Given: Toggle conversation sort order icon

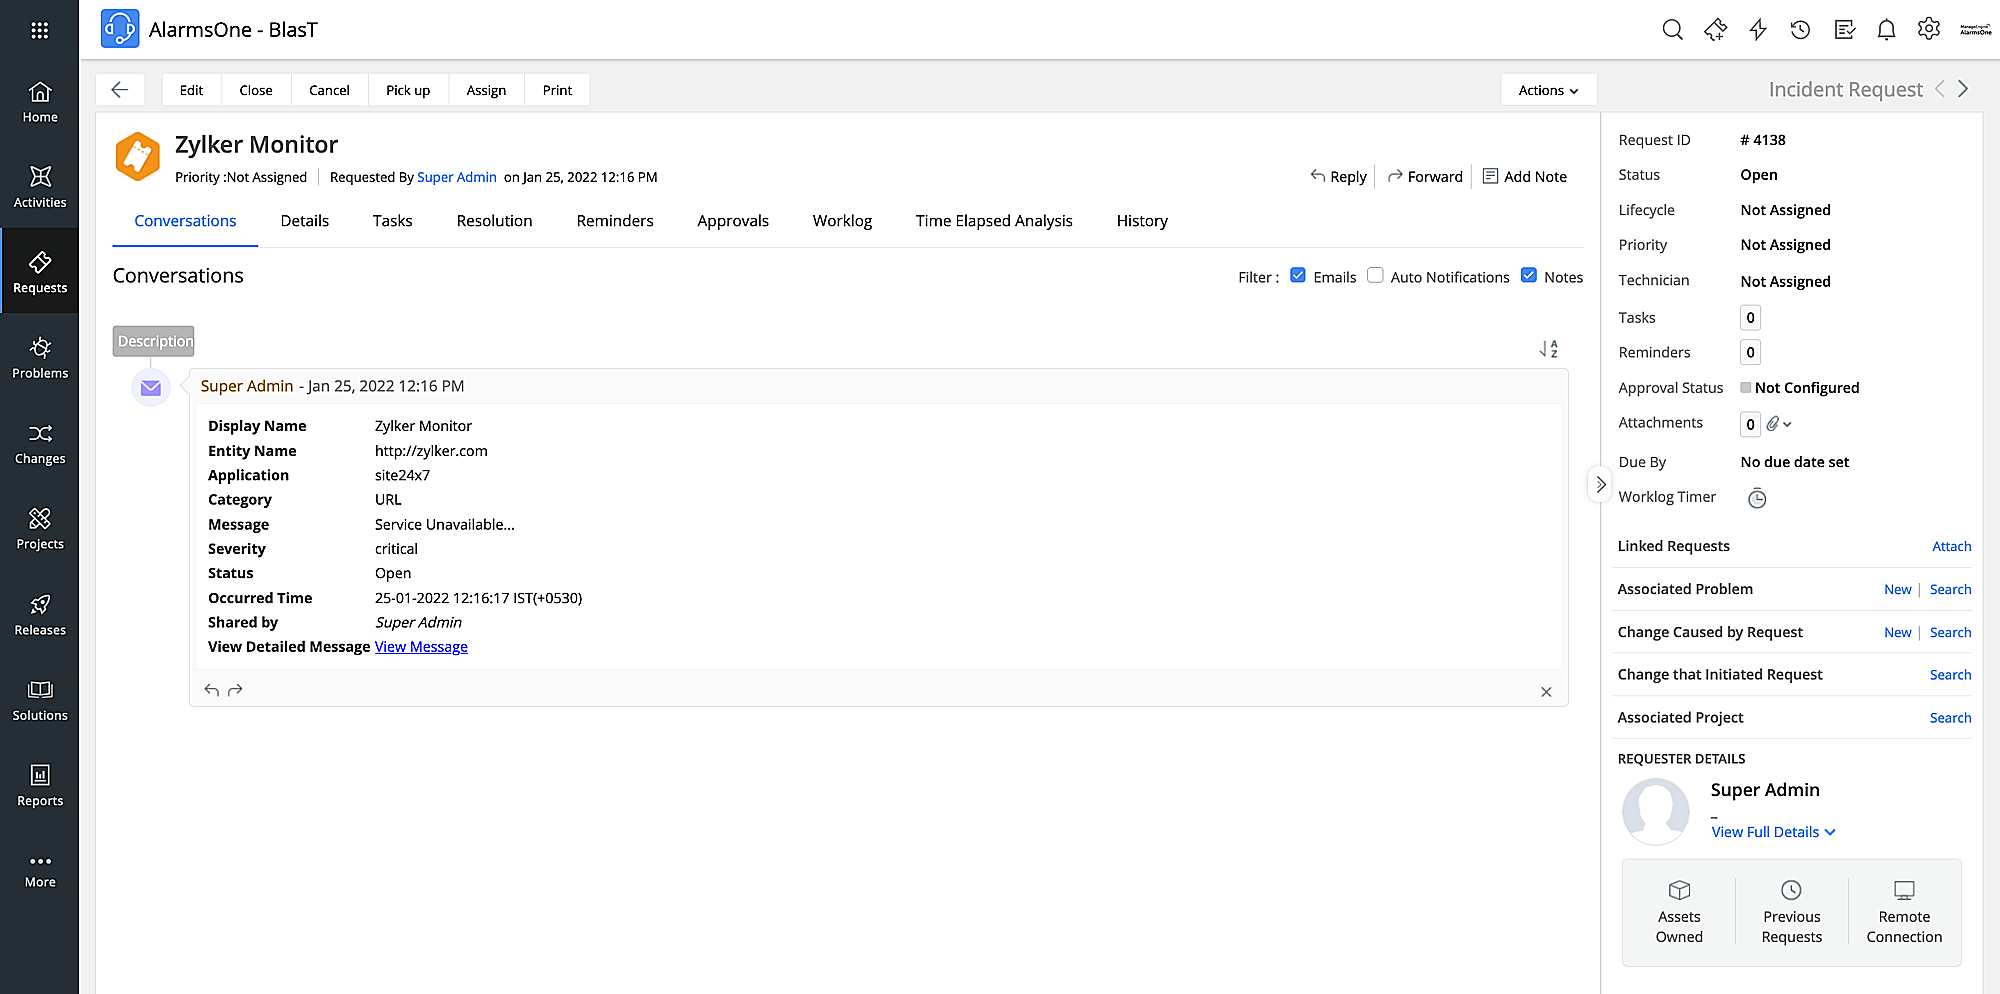Looking at the screenshot, I should pyautogui.click(x=1549, y=349).
